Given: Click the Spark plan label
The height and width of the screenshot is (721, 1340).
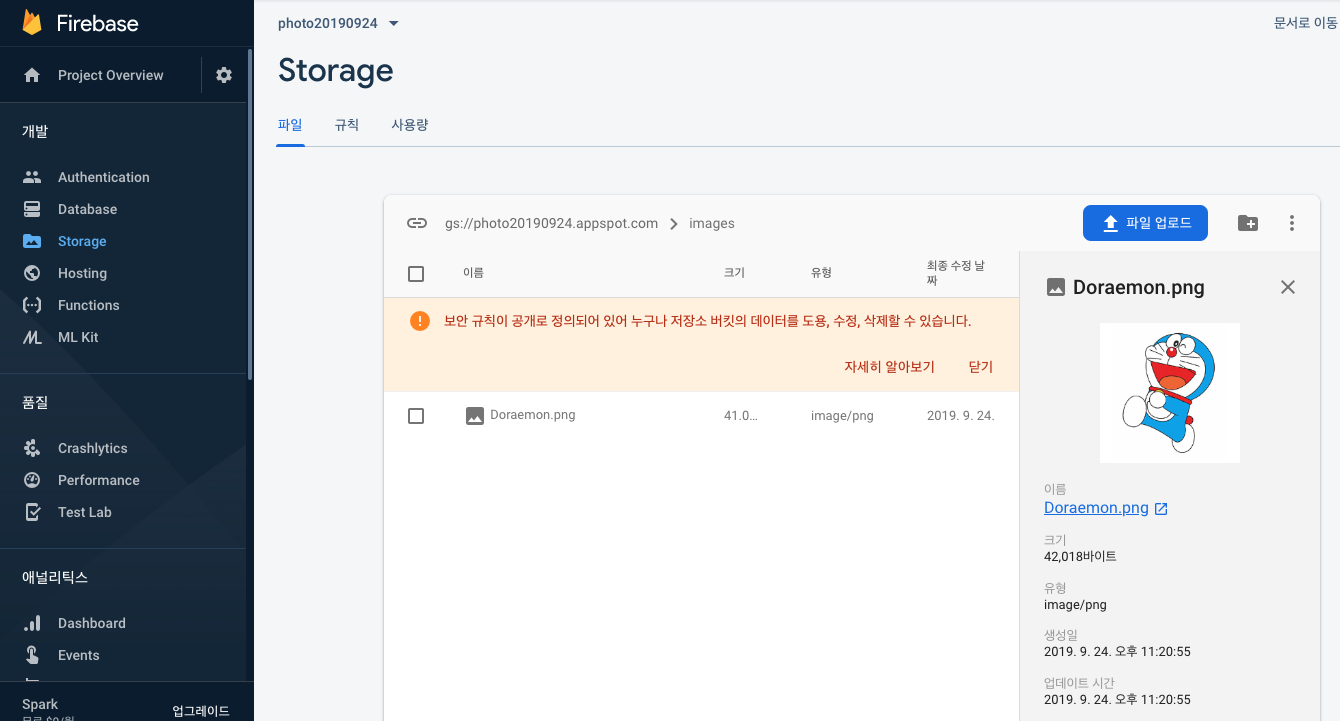Looking at the screenshot, I should point(40,704).
